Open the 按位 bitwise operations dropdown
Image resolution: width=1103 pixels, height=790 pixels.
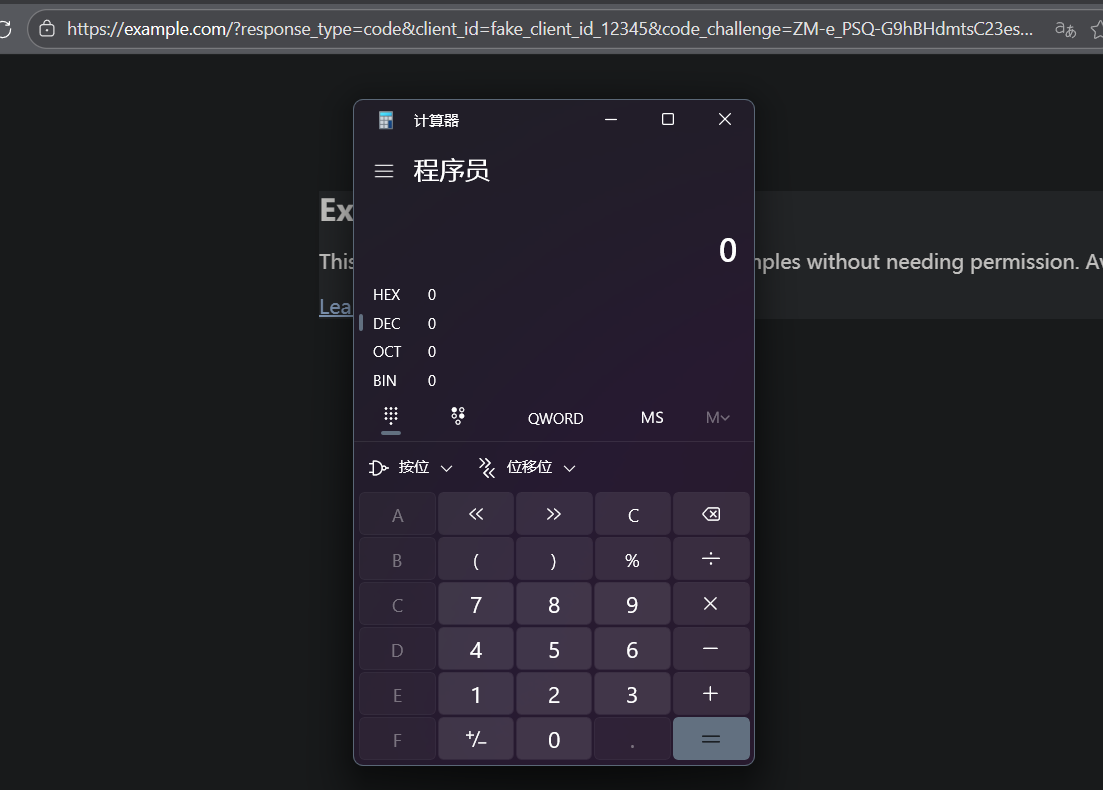(446, 467)
